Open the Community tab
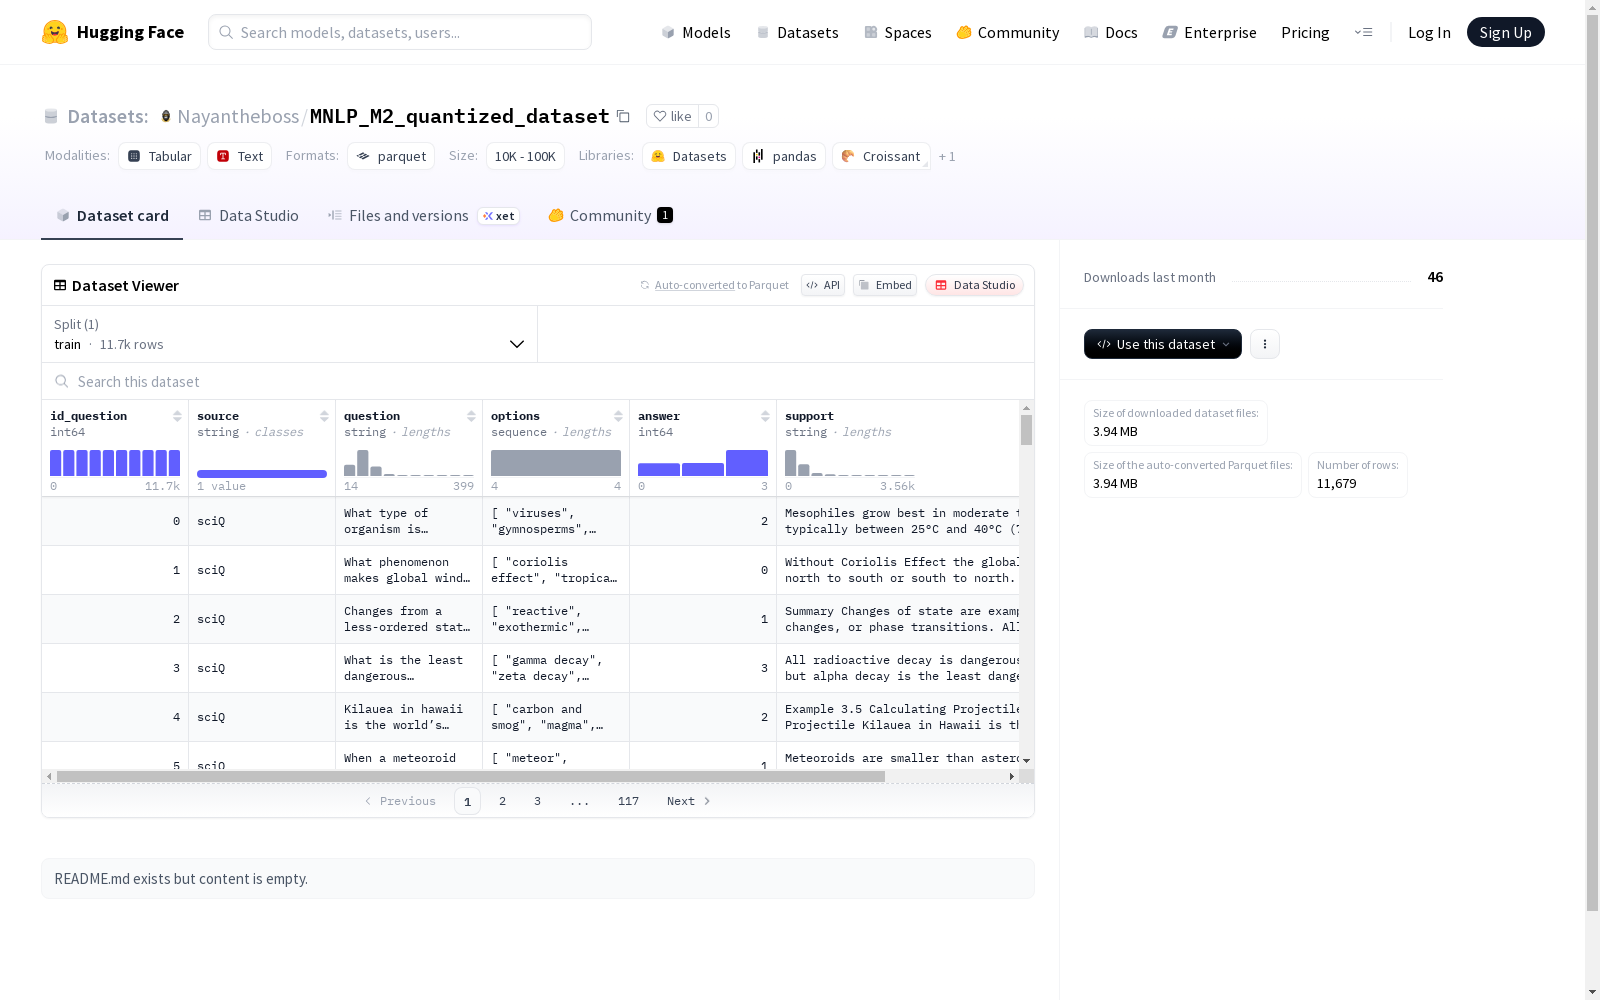The width and height of the screenshot is (1600, 1000). pyautogui.click(x=610, y=216)
